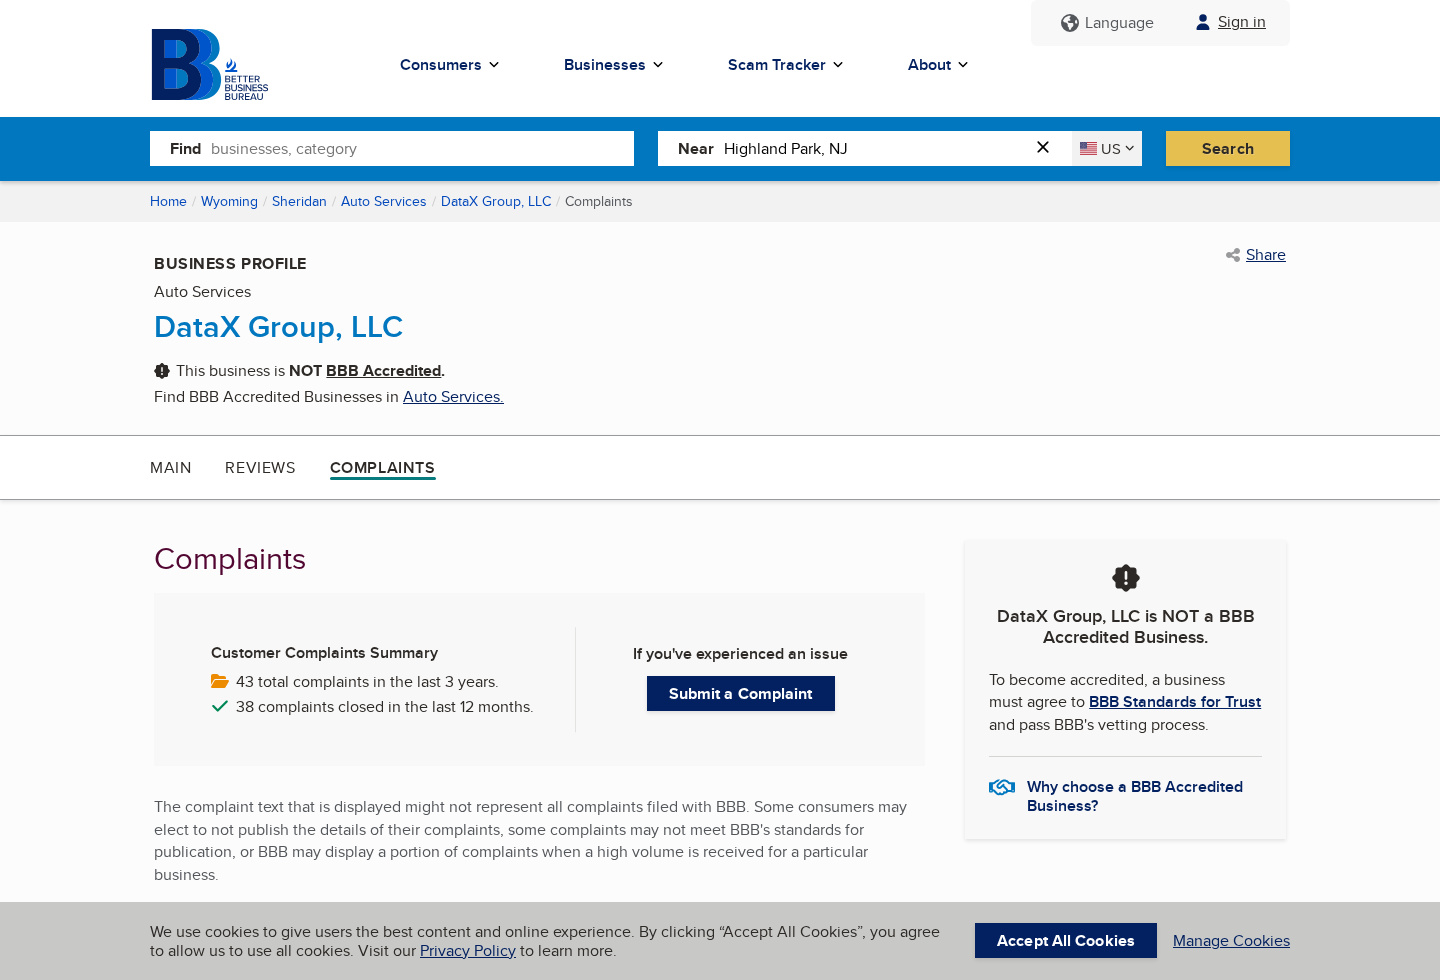The height and width of the screenshot is (980, 1440).
Task: Click the green checkmark closed complaints icon
Action: [220, 706]
